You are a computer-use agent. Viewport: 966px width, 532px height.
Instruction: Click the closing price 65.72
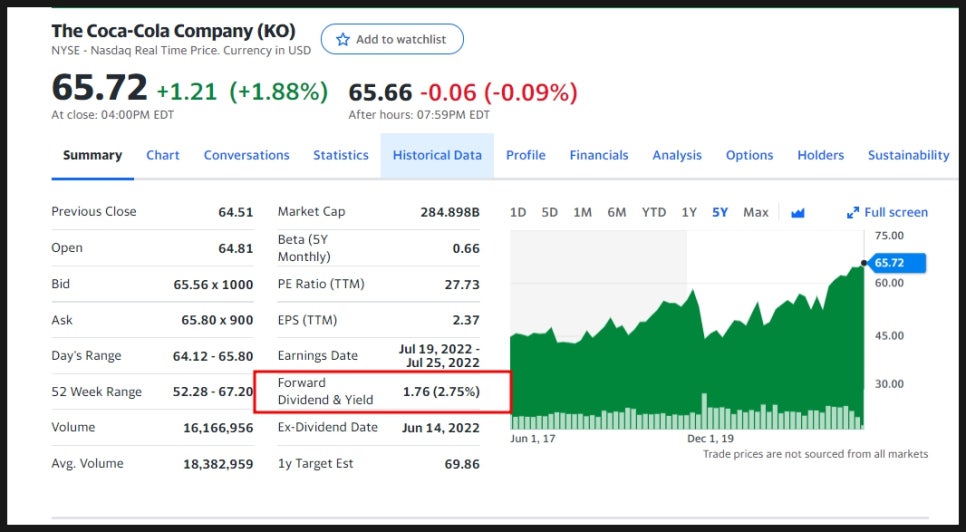point(100,87)
